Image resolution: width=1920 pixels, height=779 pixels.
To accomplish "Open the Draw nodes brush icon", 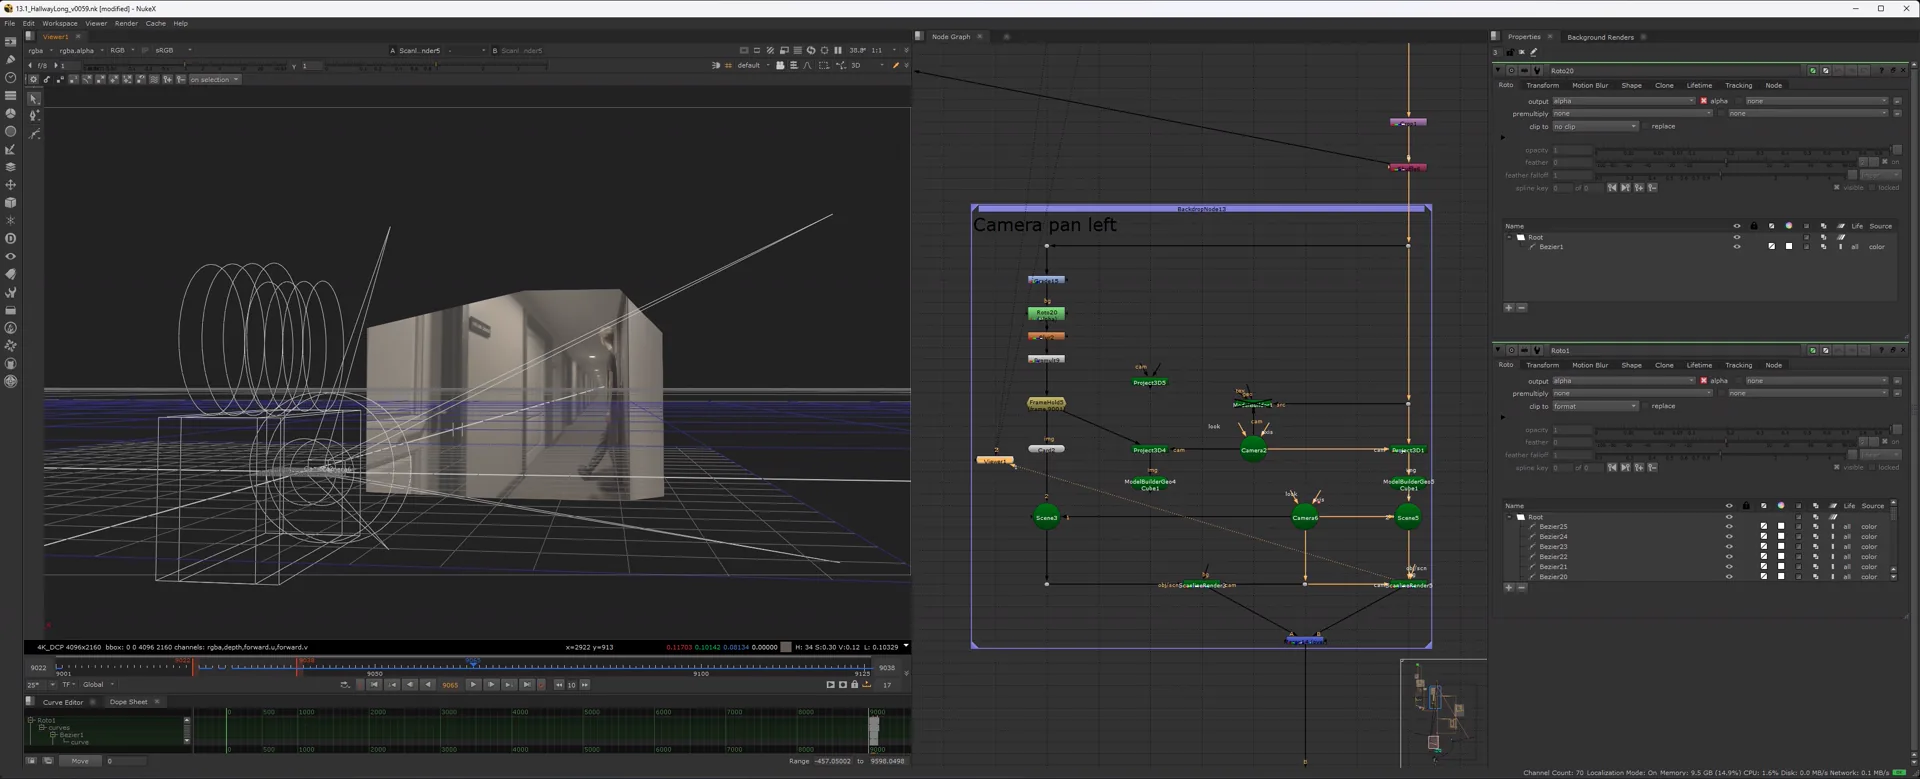I will (11, 59).
